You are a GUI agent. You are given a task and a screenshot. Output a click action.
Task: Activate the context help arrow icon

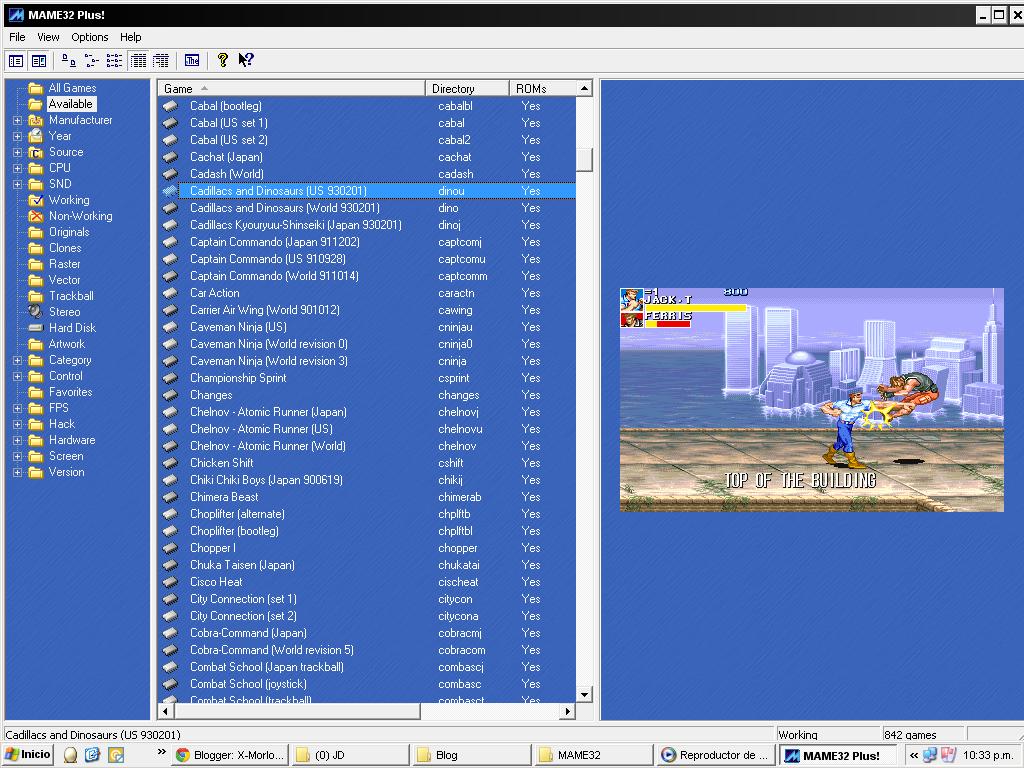246,61
